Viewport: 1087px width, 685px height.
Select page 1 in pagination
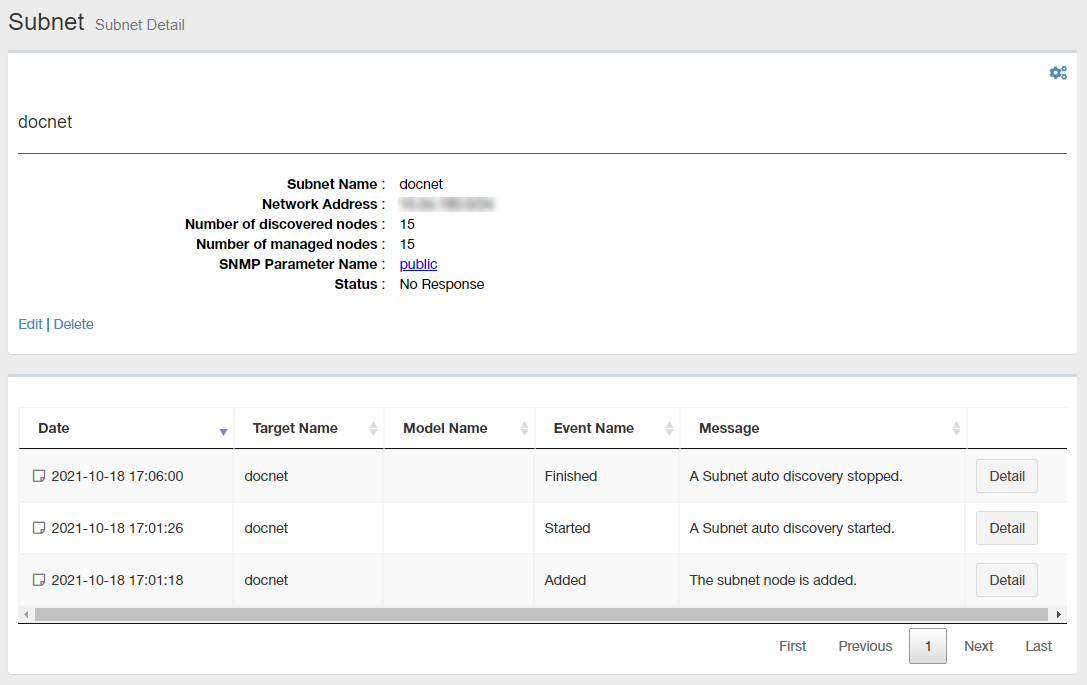coord(927,647)
